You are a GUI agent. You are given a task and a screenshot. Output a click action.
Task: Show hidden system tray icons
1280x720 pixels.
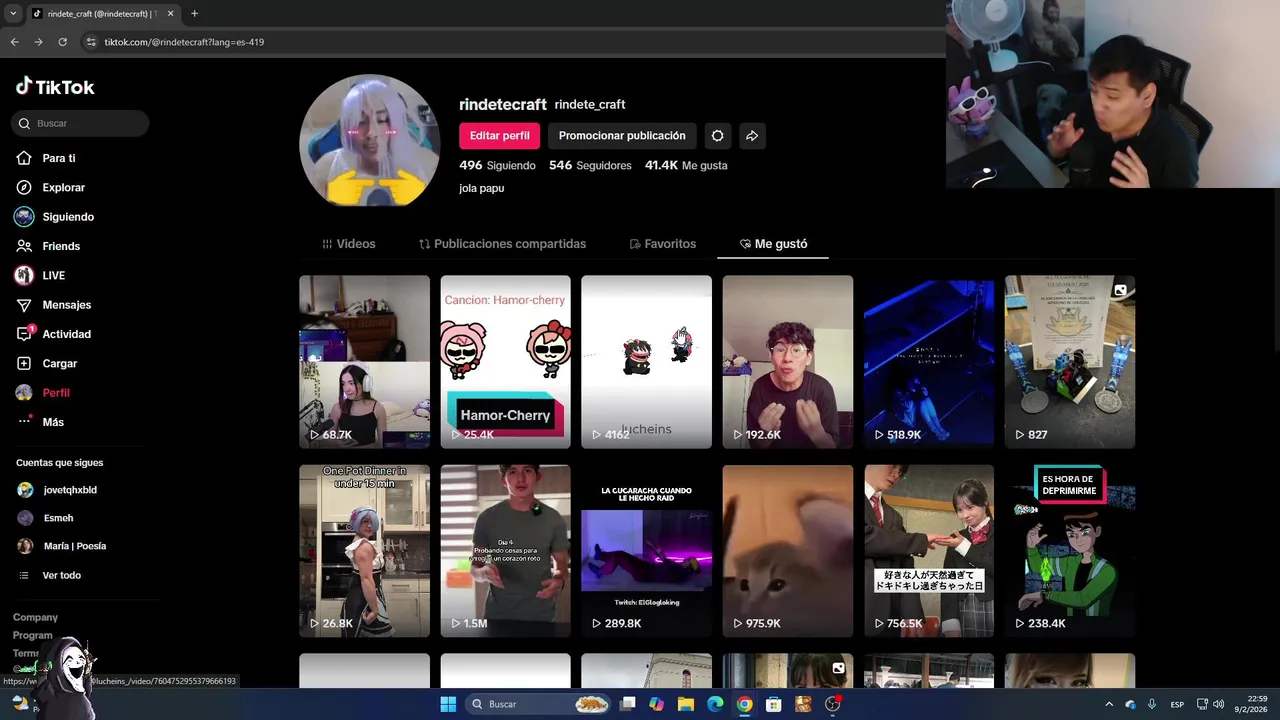(x=1108, y=704)
